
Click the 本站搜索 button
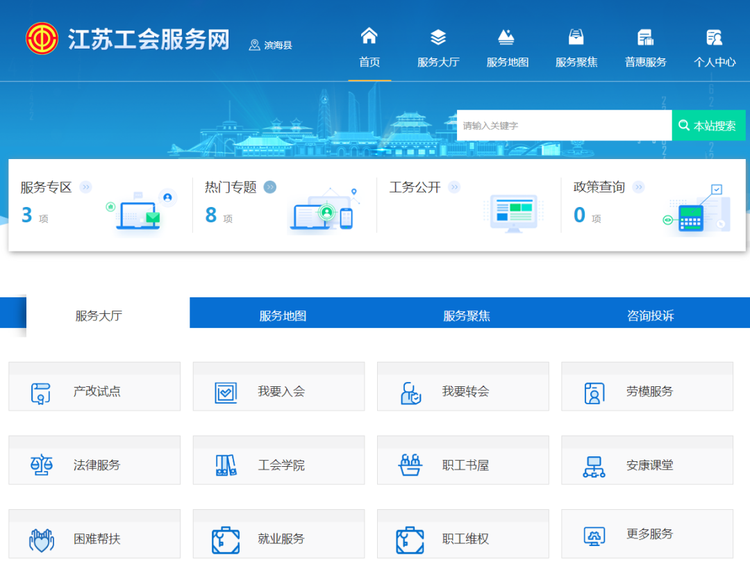pos(708,125)
